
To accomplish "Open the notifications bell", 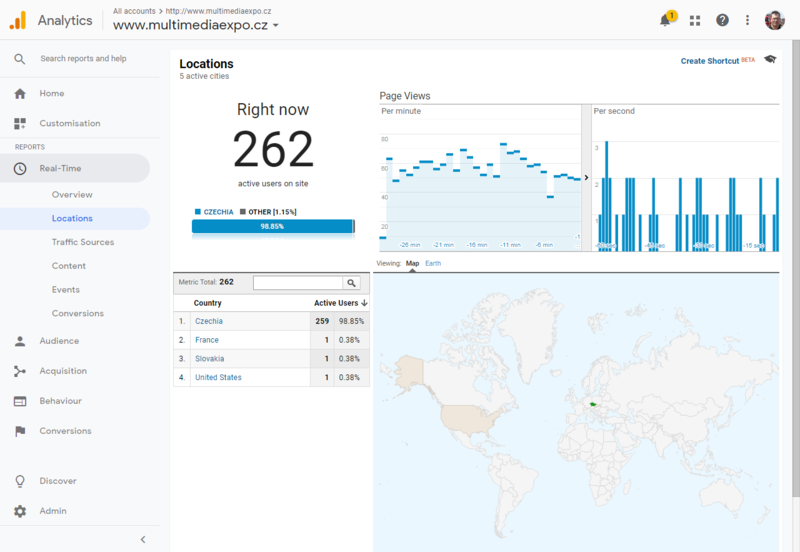I will pyautogui.click(x=665, y=20).
